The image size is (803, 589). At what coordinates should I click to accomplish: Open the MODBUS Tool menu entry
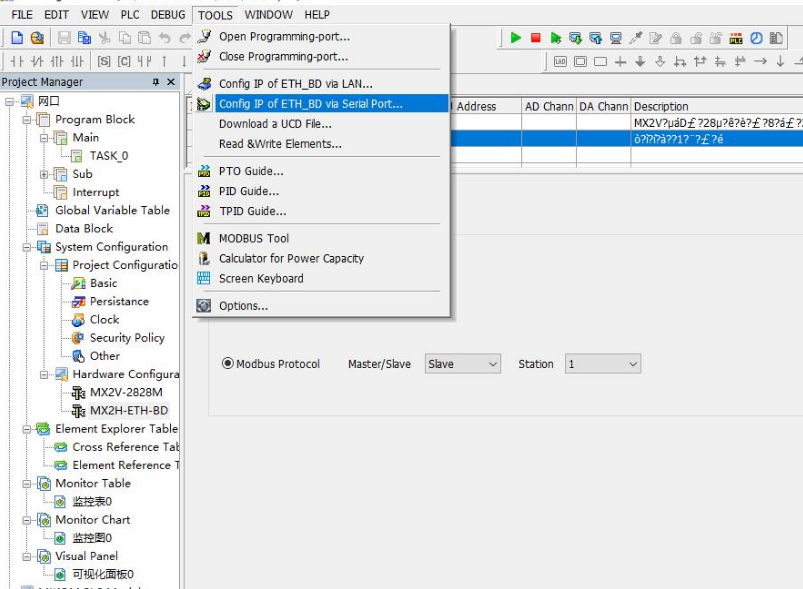[x=253, y=238]
